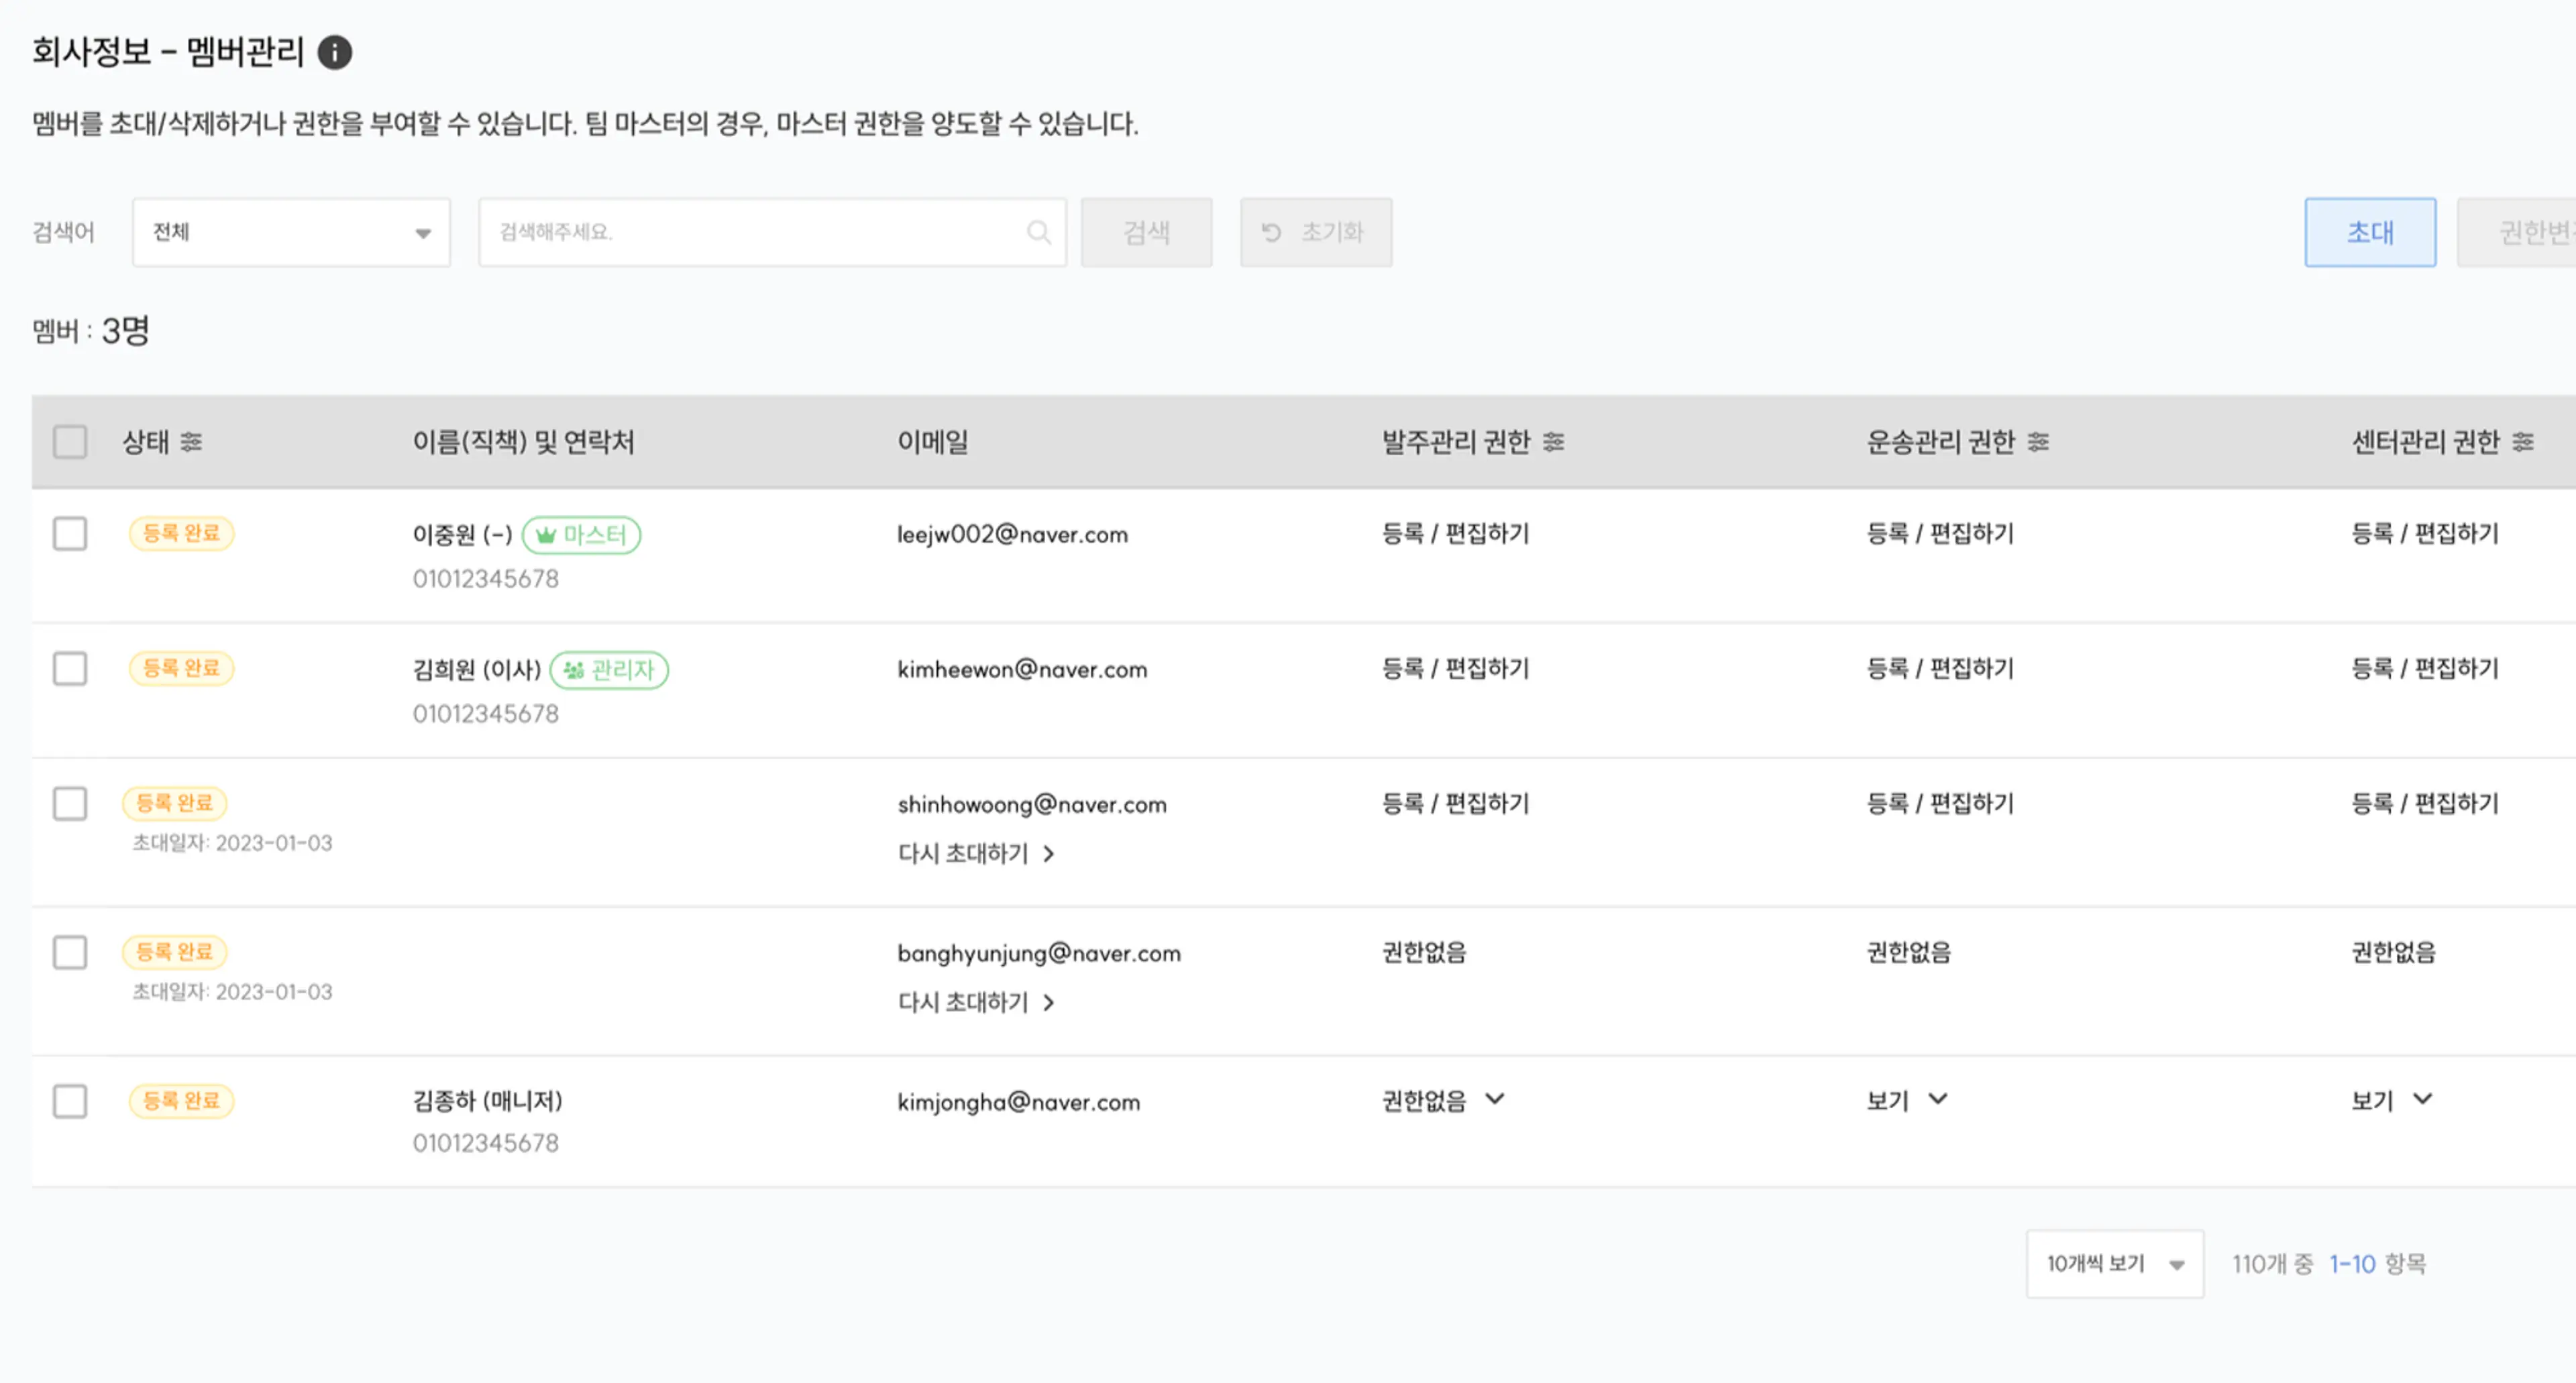
Task: Click the 권한변경 button at right edge
Action: click(2517, 233)
